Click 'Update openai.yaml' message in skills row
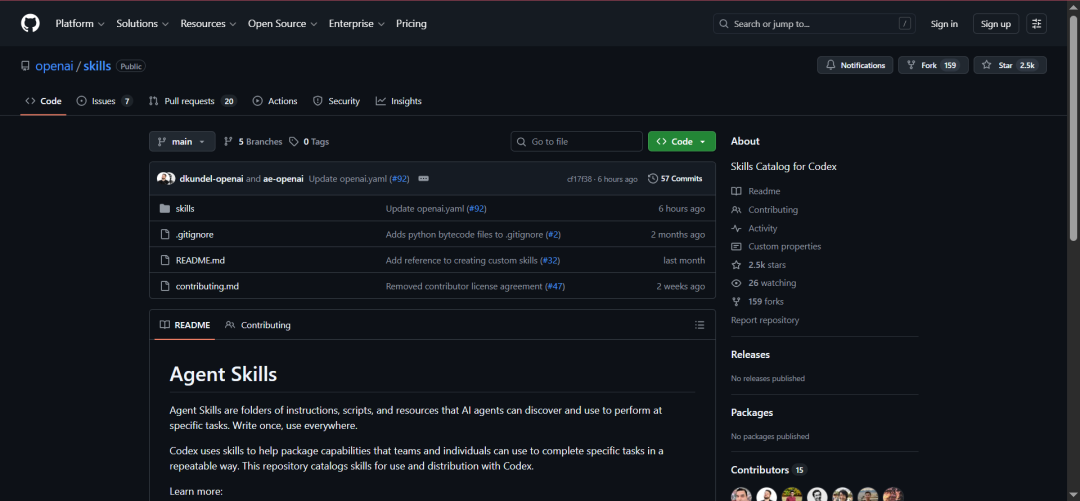Viewport: 1080px width, 501px height. (x=425, y=208)
